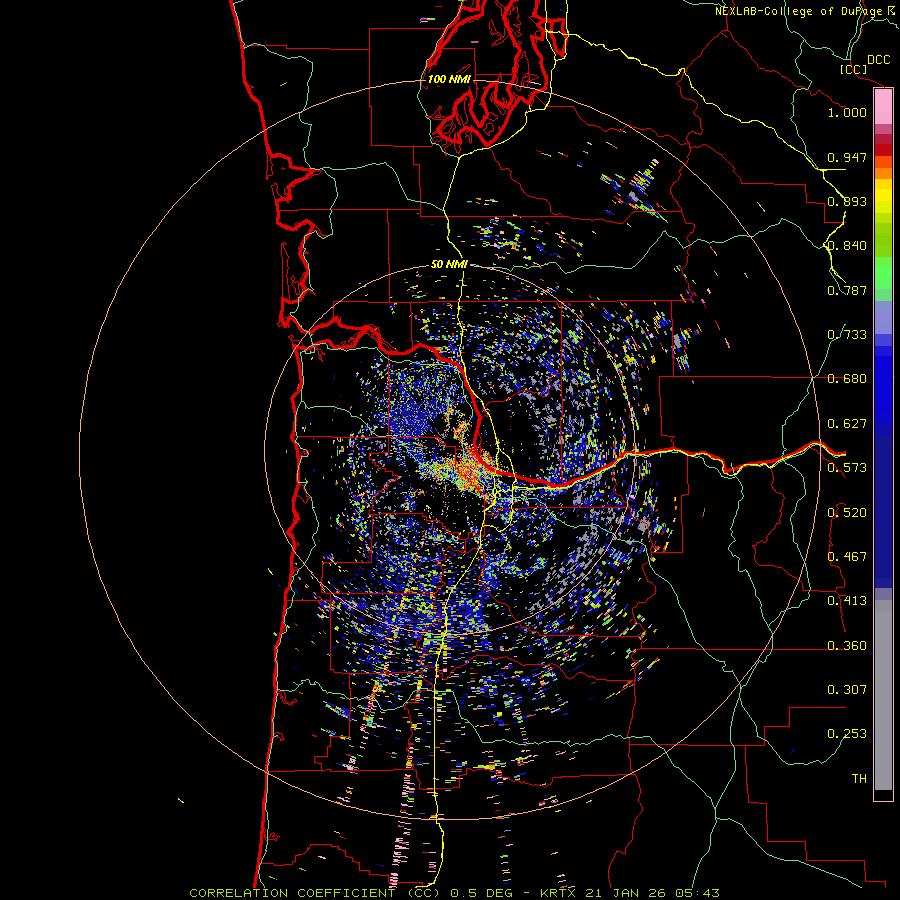
Task: Click the 0.307 scale value
Action: [847, 690]
